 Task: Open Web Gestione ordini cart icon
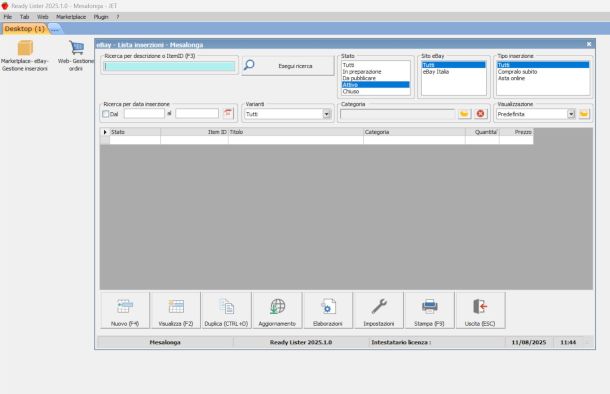pos(76,56)
